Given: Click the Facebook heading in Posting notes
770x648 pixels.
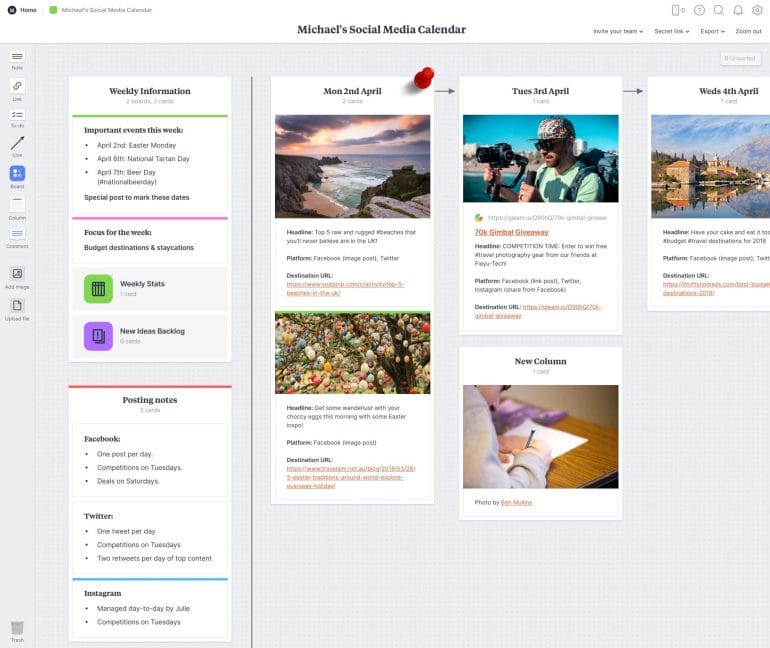Looking at the screenshot, I should click(102, 439).
